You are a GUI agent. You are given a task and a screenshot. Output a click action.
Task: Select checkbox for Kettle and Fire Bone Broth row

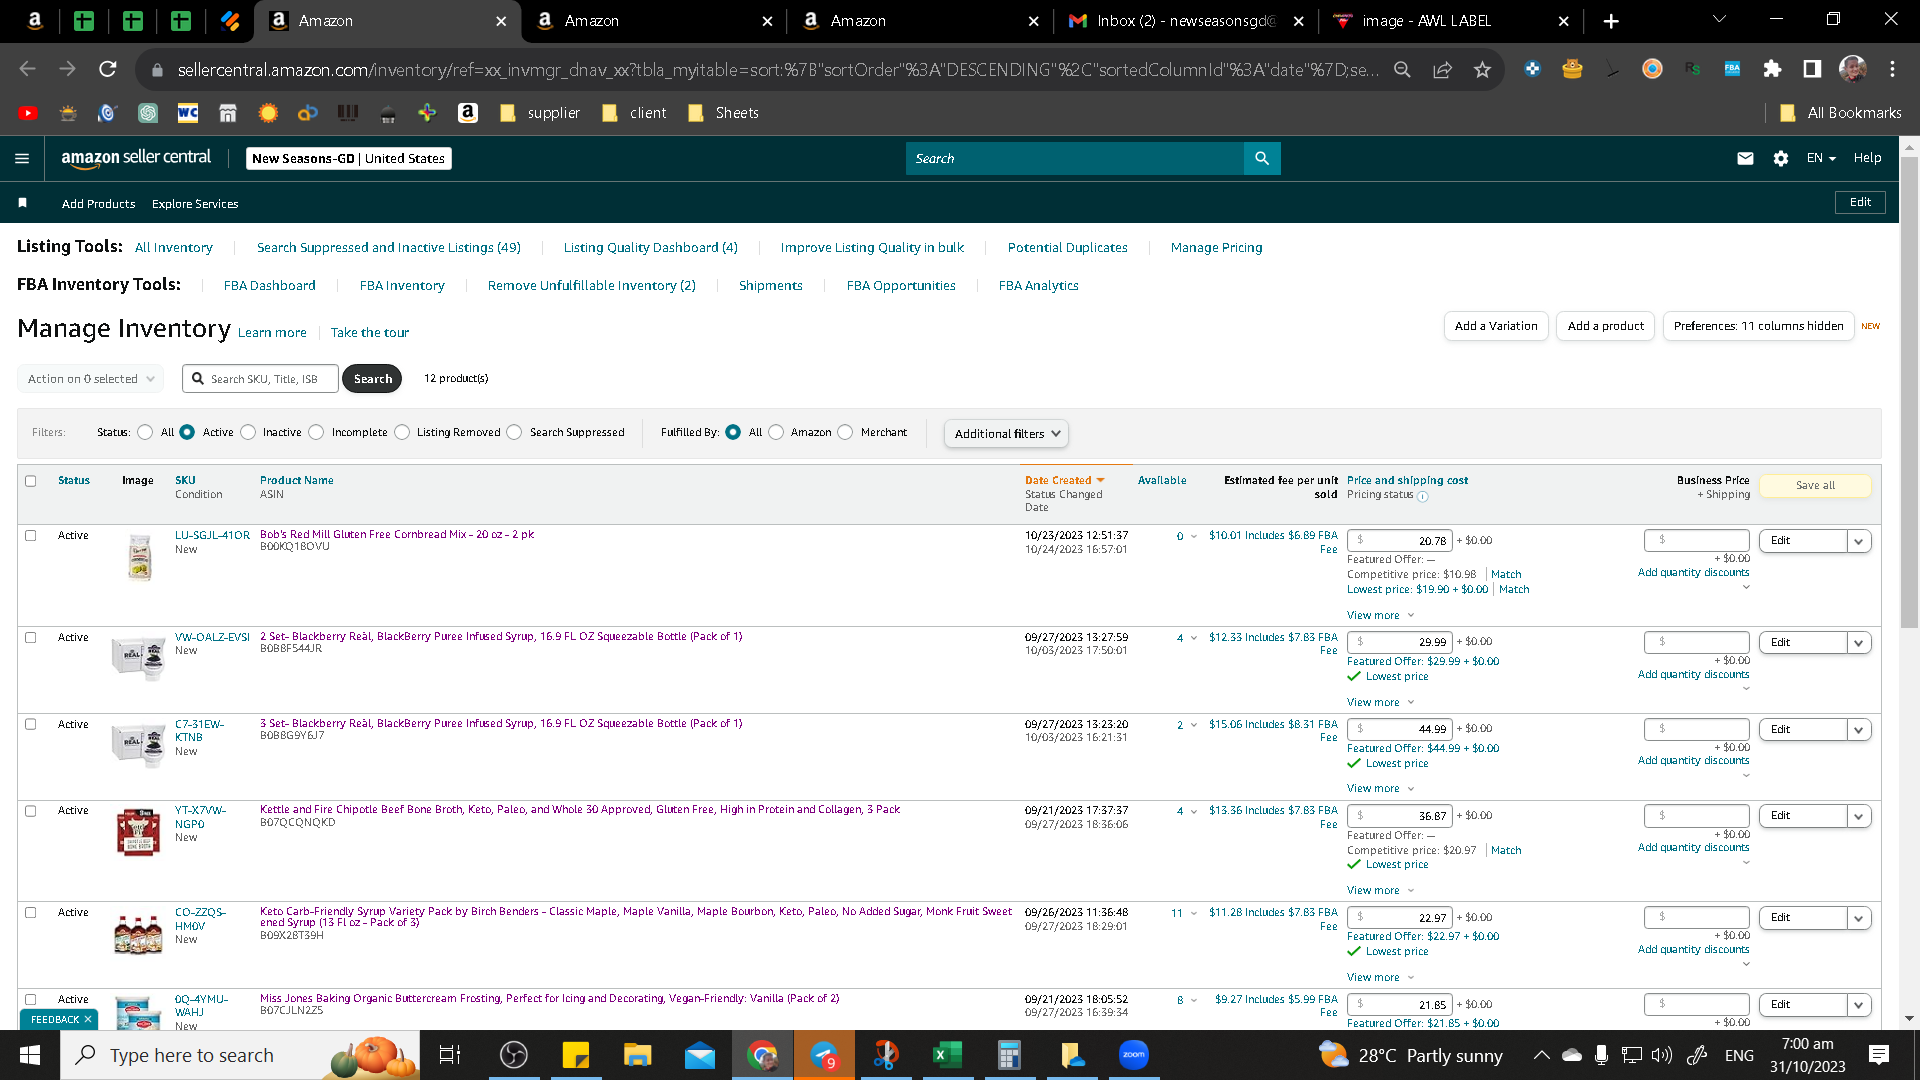(x=31, y=811)
